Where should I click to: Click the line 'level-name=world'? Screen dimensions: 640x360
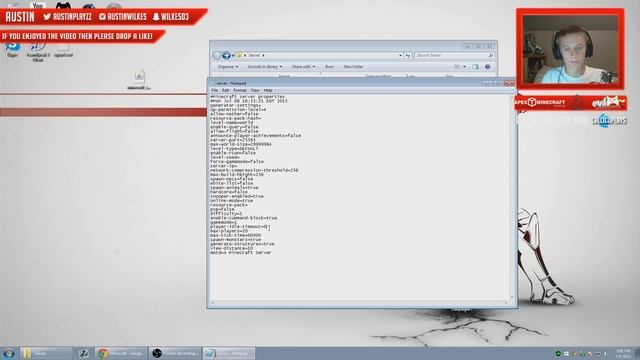click(231, 122)
